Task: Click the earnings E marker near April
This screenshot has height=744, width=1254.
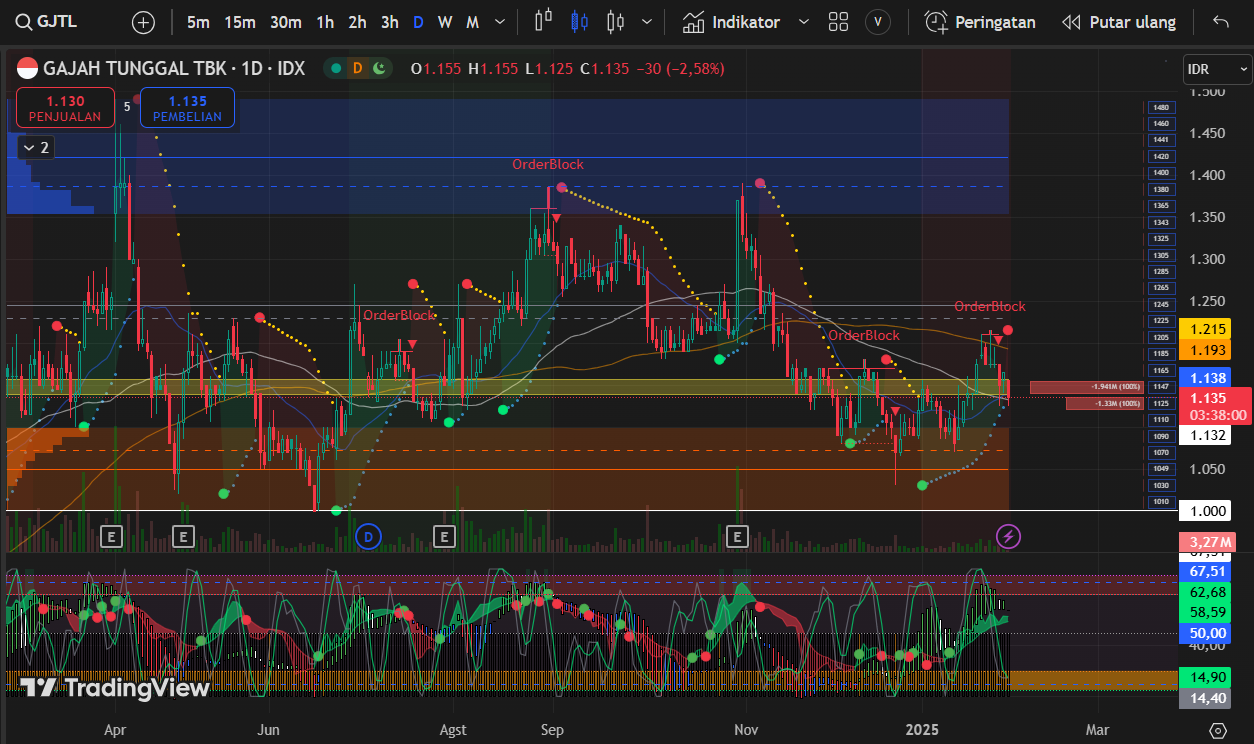Action: (x=111, y=537)
